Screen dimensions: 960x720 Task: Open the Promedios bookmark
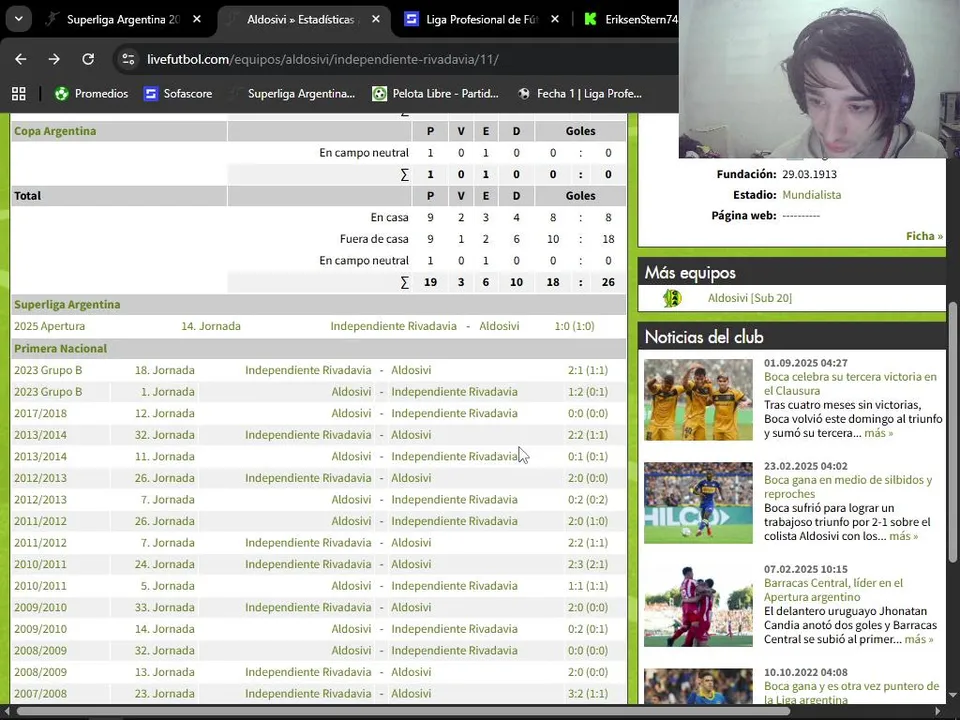(x=91, y=94)
